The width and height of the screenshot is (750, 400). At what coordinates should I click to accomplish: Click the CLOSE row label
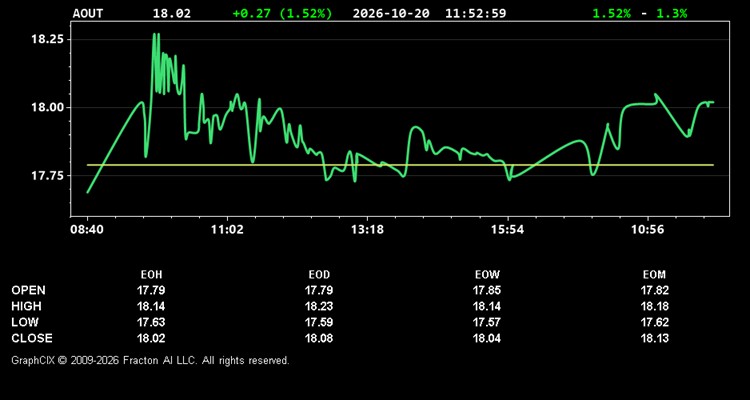coord(32,338)
